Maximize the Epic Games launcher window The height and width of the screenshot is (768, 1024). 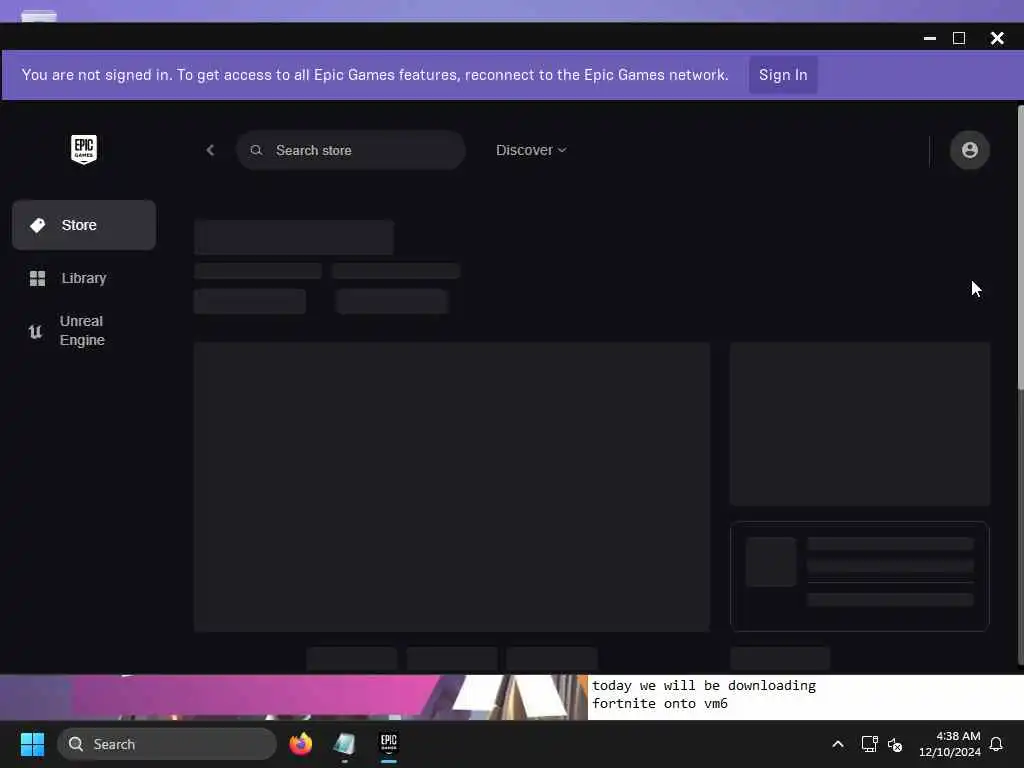tap(959, 39)
